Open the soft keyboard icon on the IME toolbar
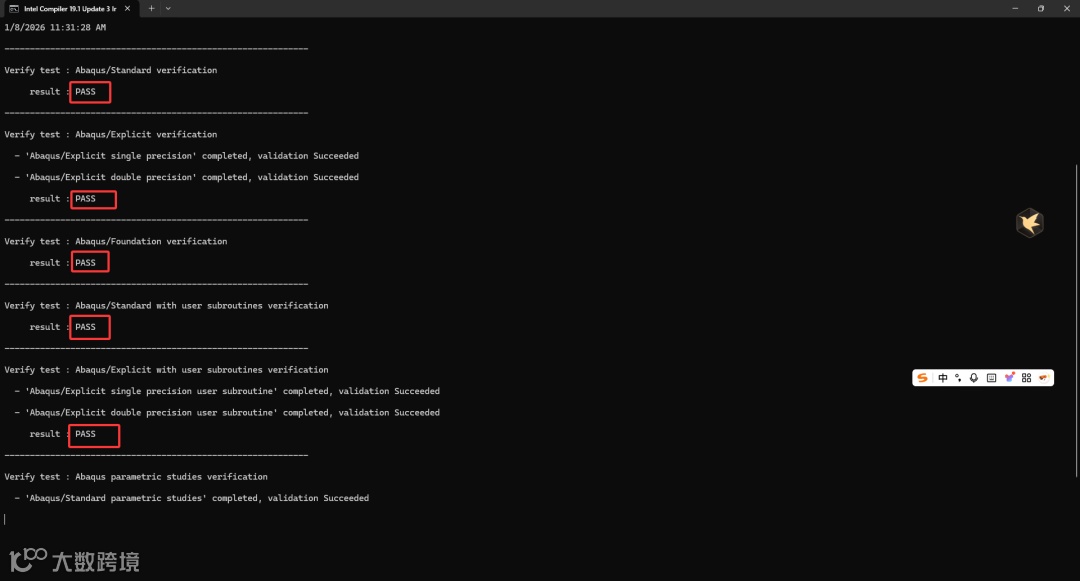The image size is (1080, 581). (991, 378)
